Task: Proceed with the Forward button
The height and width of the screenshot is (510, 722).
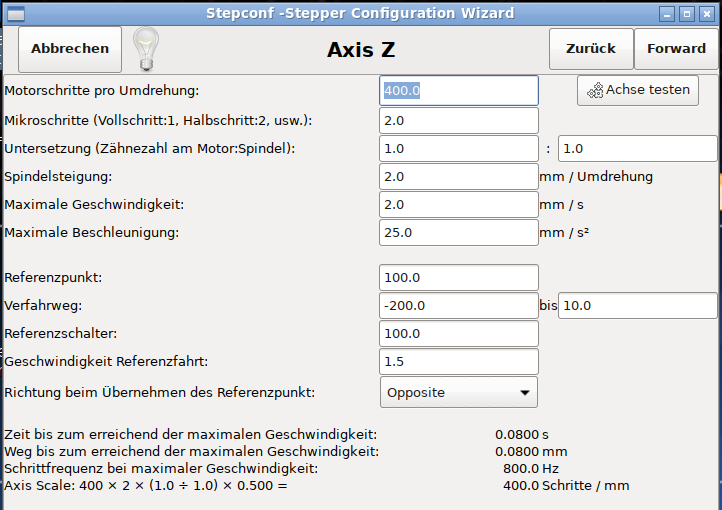Action: coord(676,48)
